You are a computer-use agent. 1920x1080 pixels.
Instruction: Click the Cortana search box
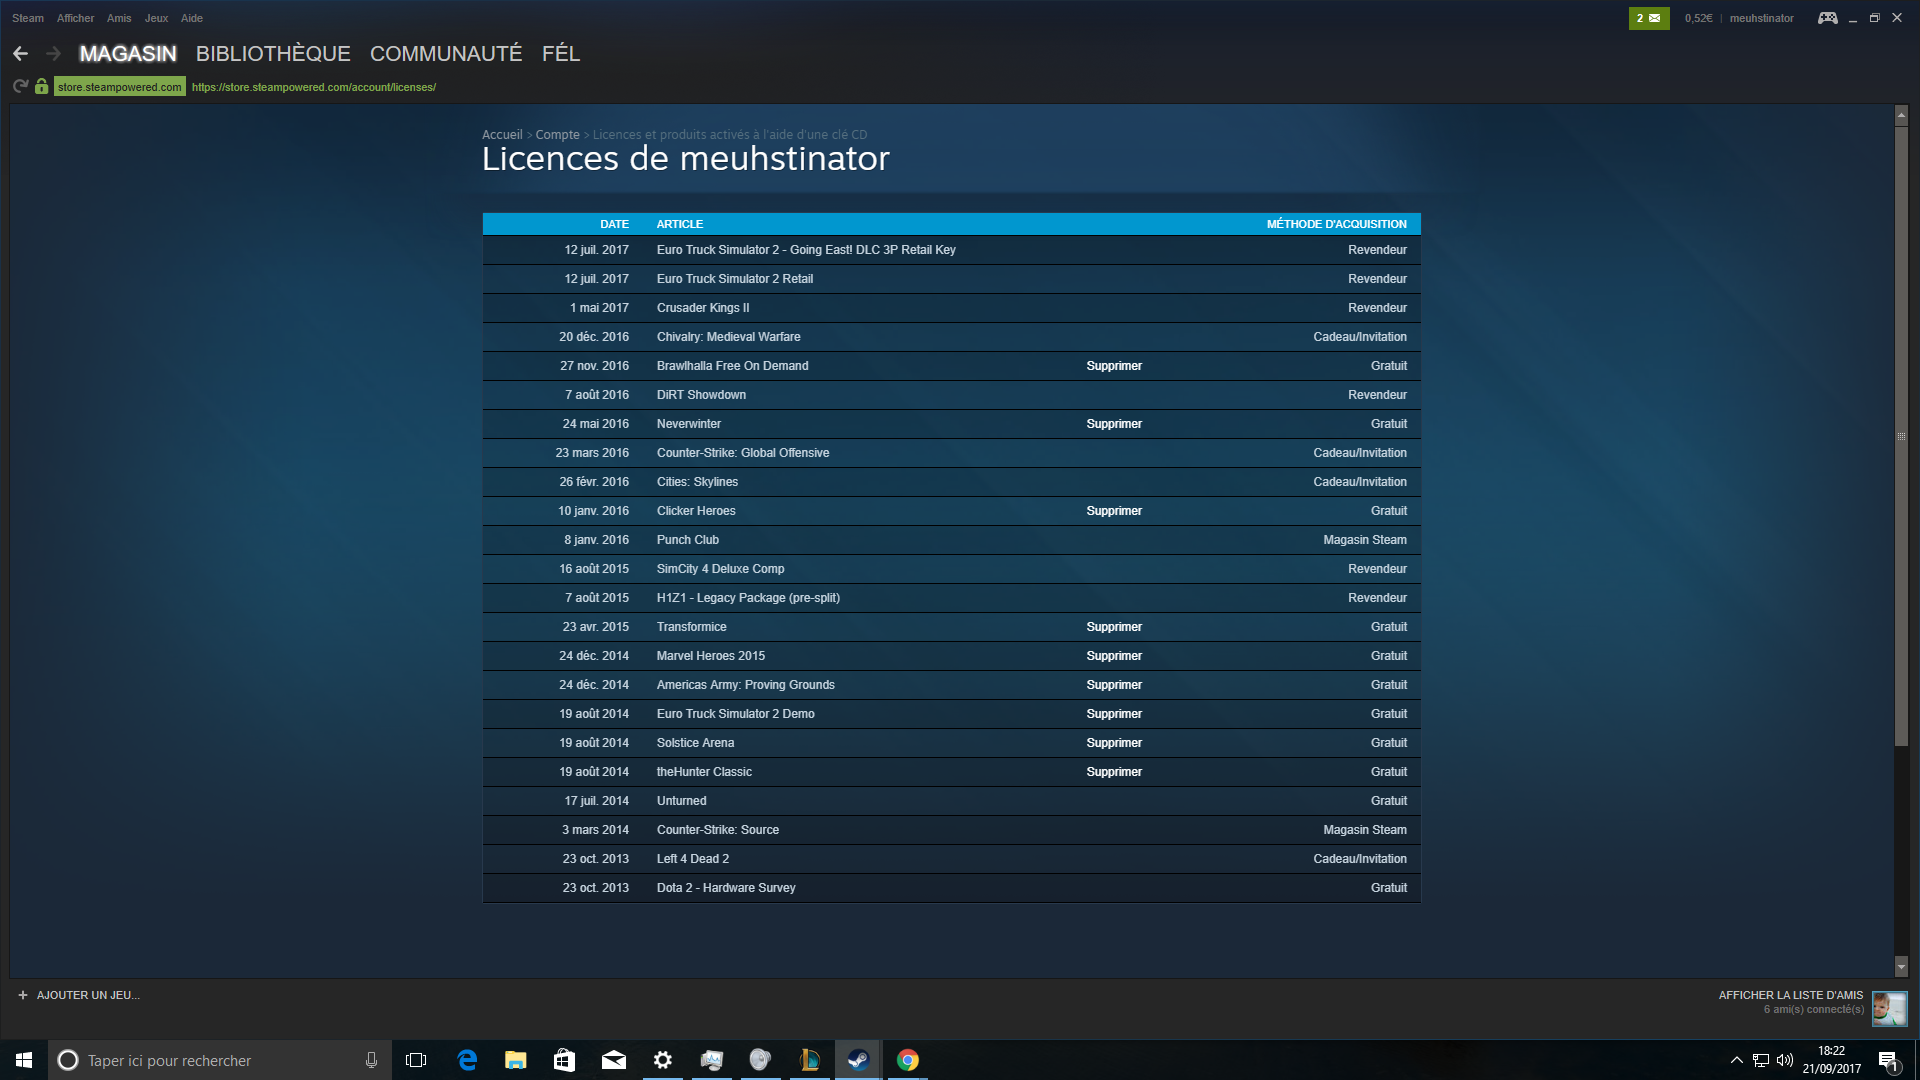(x=218, y=1060)
